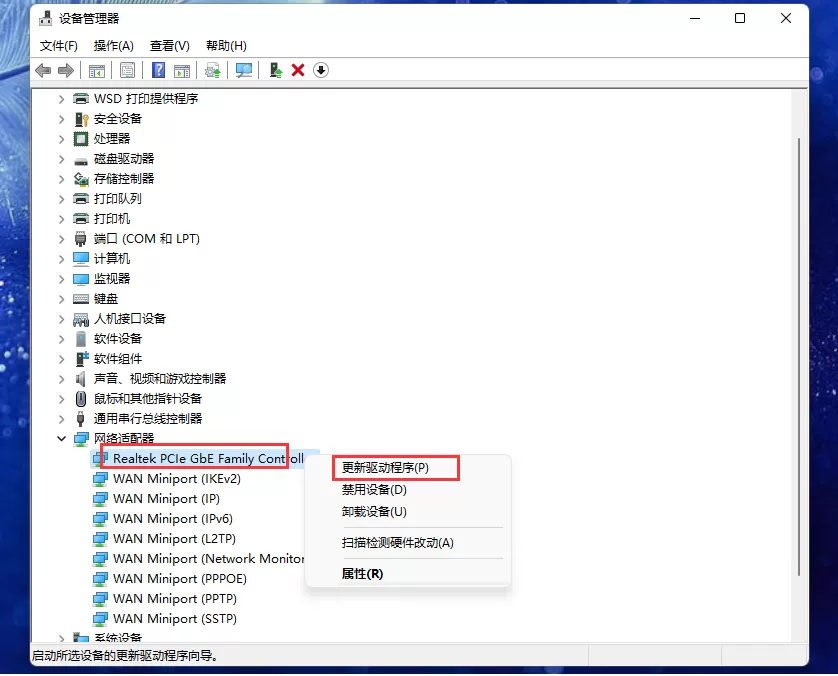Open the 查看 menu
Viewport: 838px width, 676px height.
(166, 45)
